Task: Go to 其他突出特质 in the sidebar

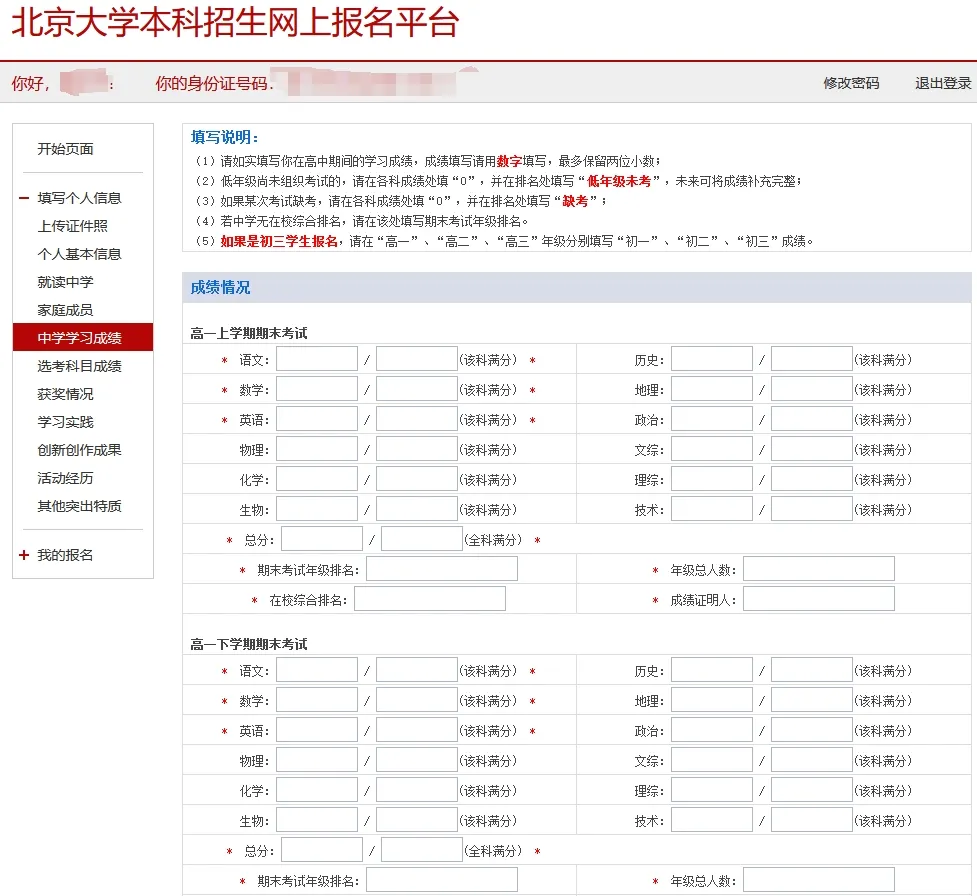Action: pyautogui.click(x=79, y=507)
